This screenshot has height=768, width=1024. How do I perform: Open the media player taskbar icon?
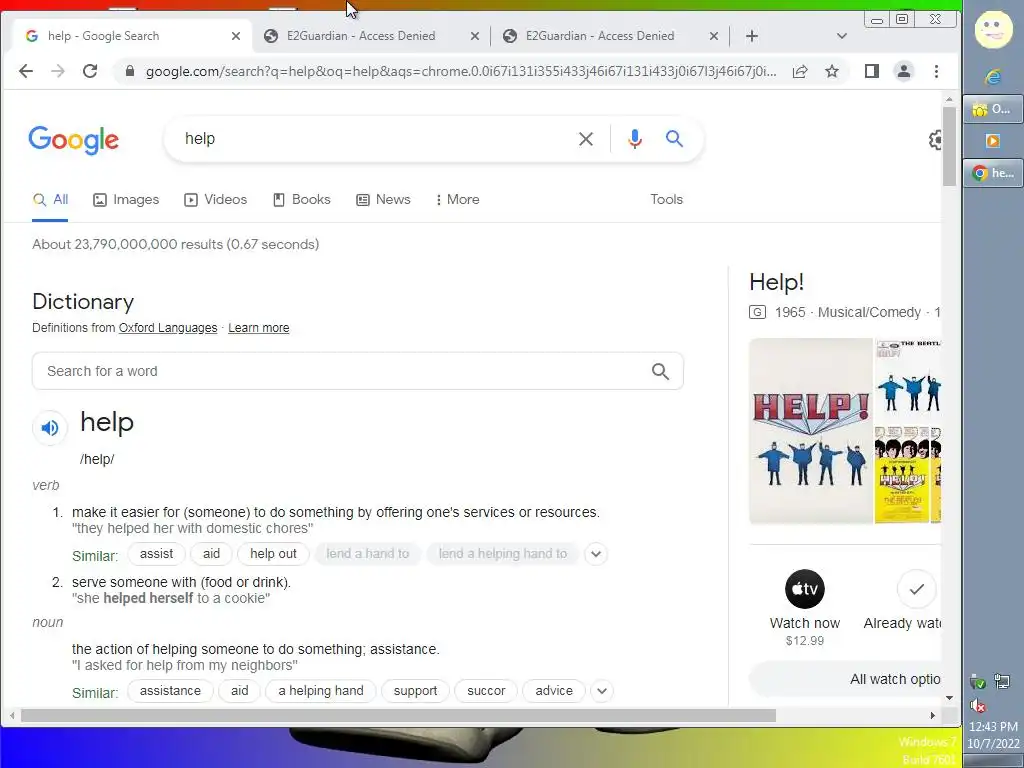pos(993,140)
